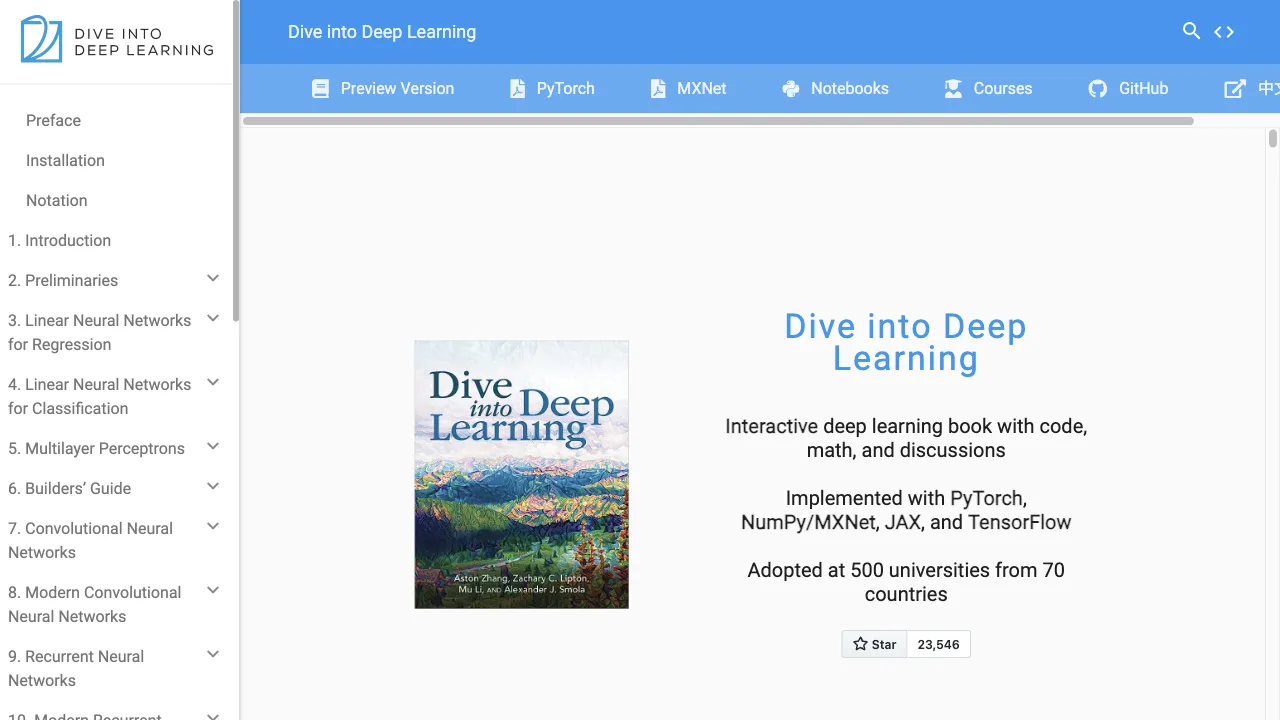Click the sidebar vertical scrollbar
Image resolution: width=1280 pixels, height=720 pixels.
click(x=236, y=160)
